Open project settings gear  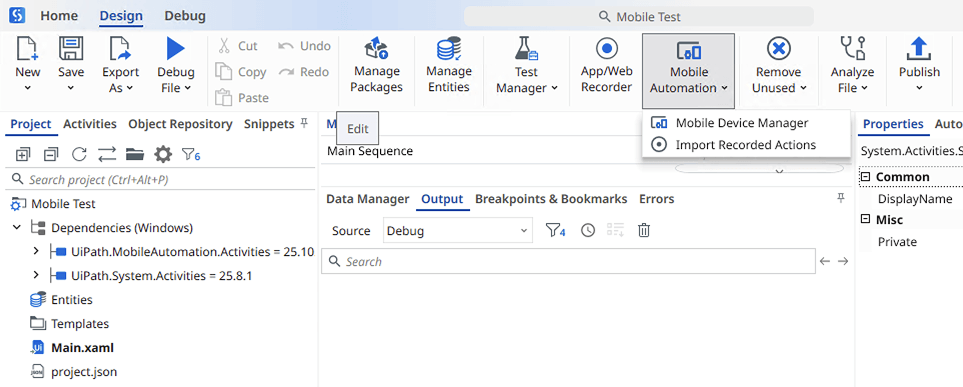coord(163,155)
